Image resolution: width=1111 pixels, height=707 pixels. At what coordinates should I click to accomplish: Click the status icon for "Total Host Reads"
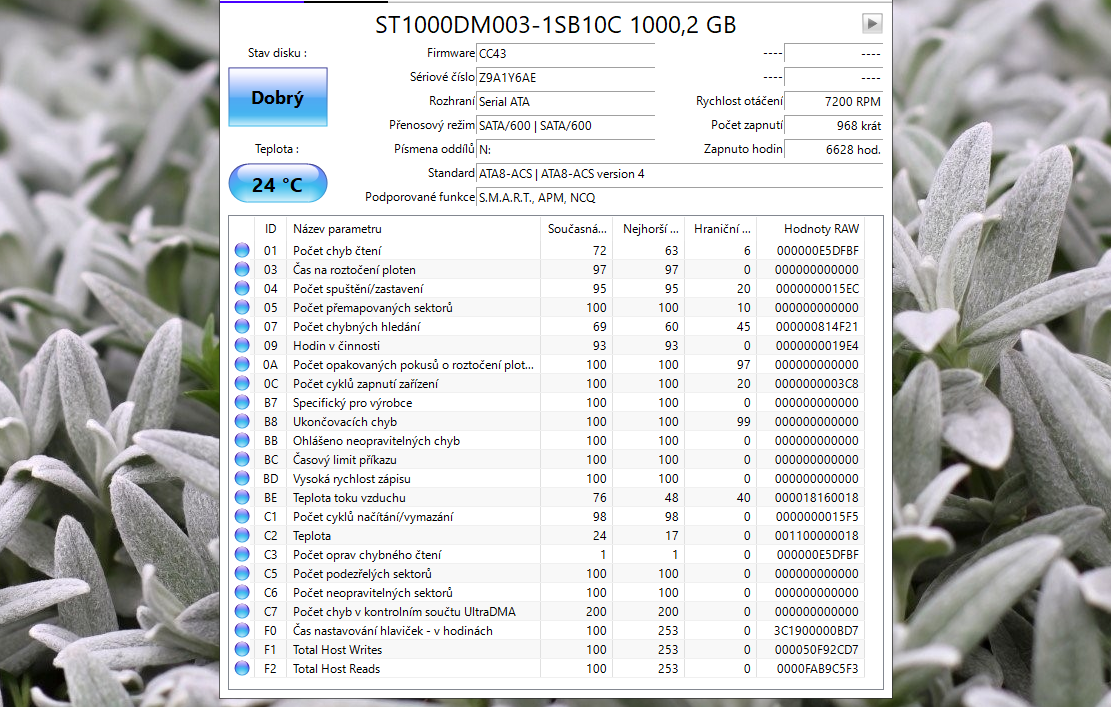(242, 668)
